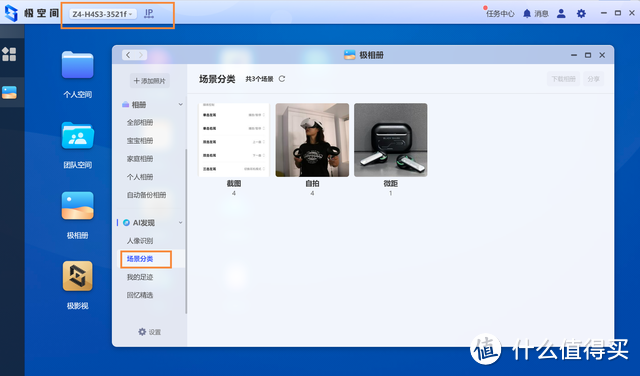Open 人像识别 in AI发现
640x376 pixels.
coord(140,240)
